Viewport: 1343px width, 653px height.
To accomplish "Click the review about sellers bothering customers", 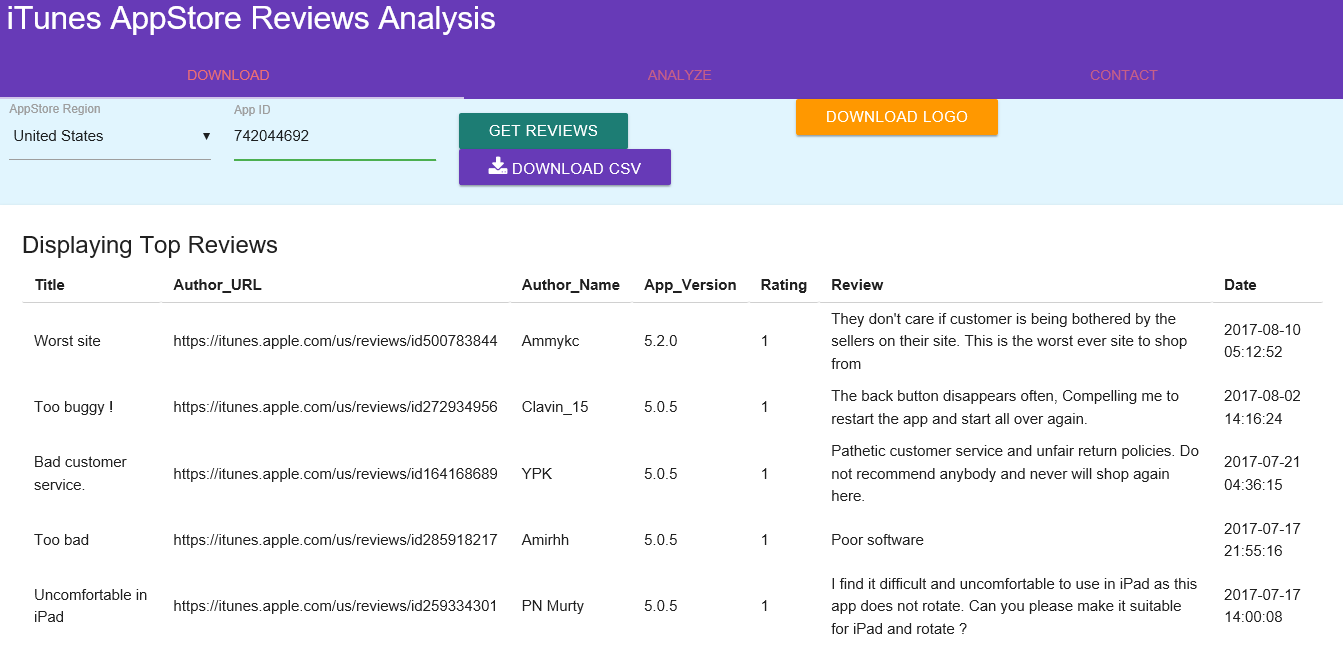I will [x=1009, y=341].
